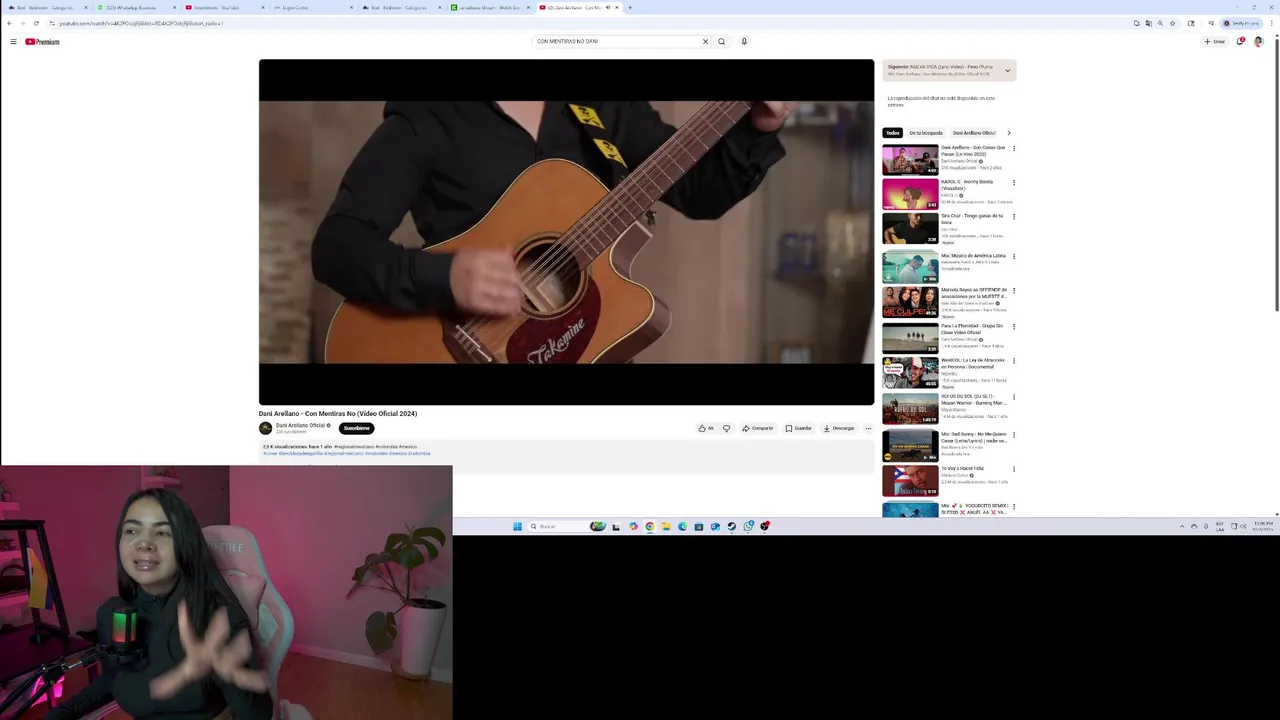Open the notifications bell
The height and width of the screenshot is (720, 1280).
1241,41
